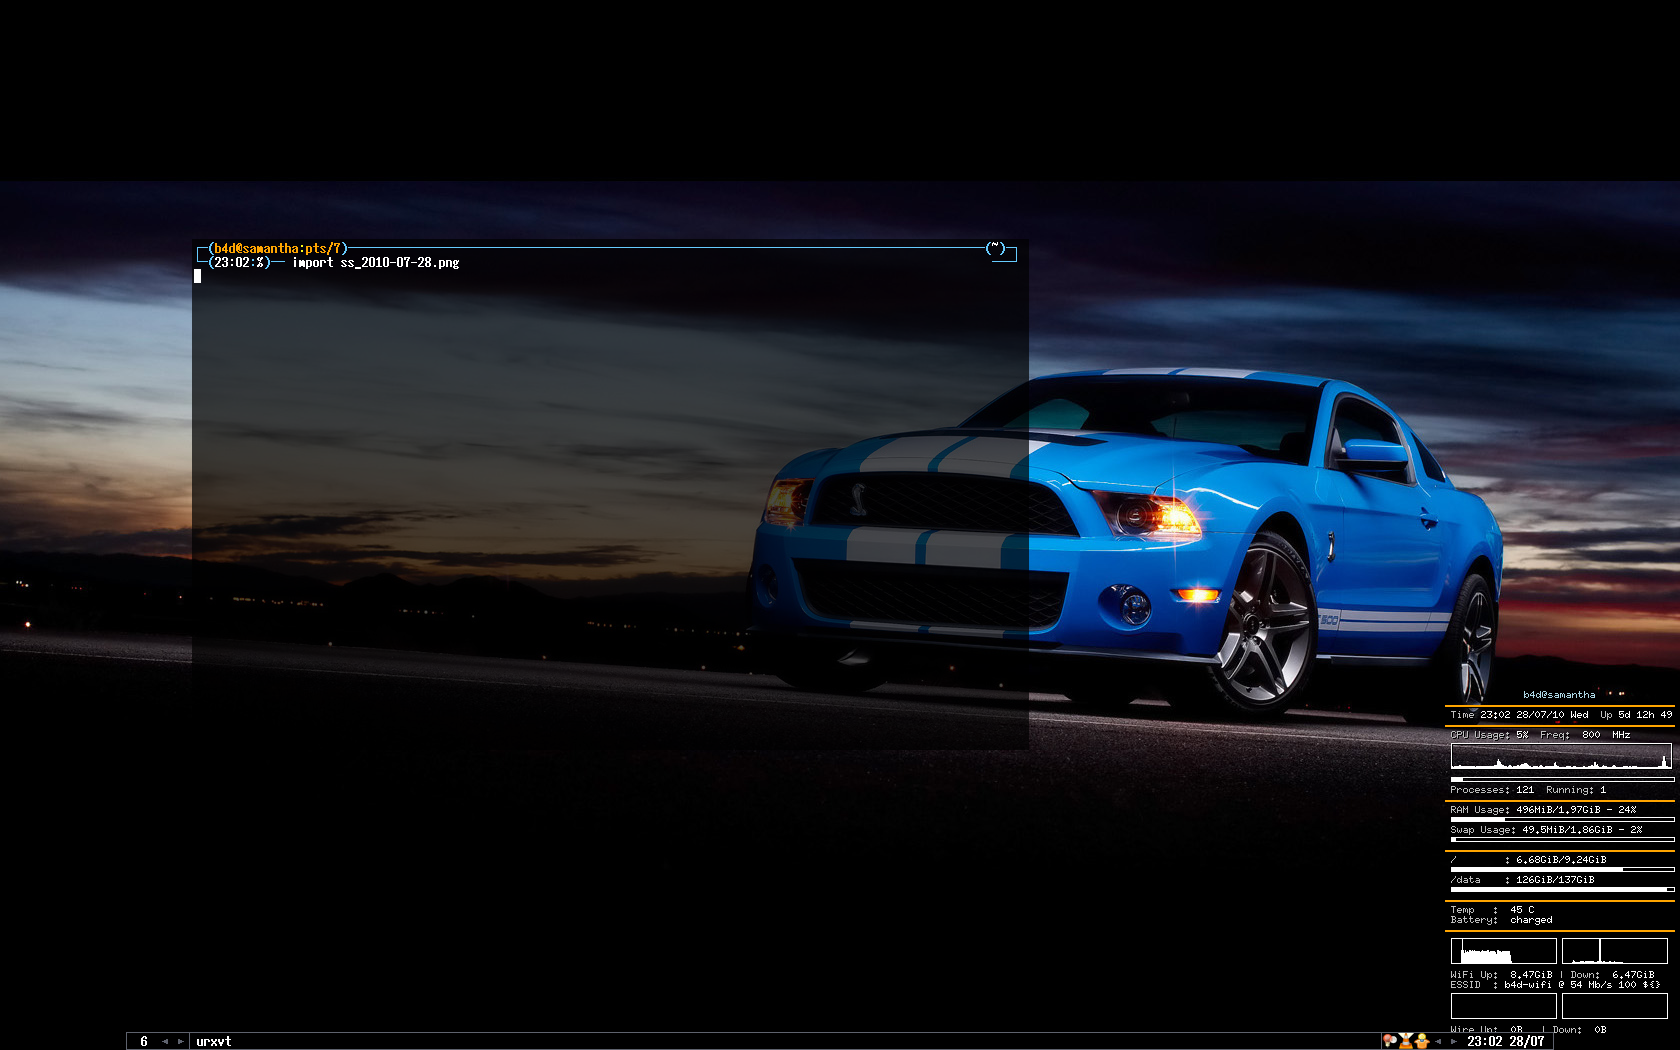The image size is (1680, 1050).
Task: Click the root filesystem usage bar
Action: click(1562, 869)
